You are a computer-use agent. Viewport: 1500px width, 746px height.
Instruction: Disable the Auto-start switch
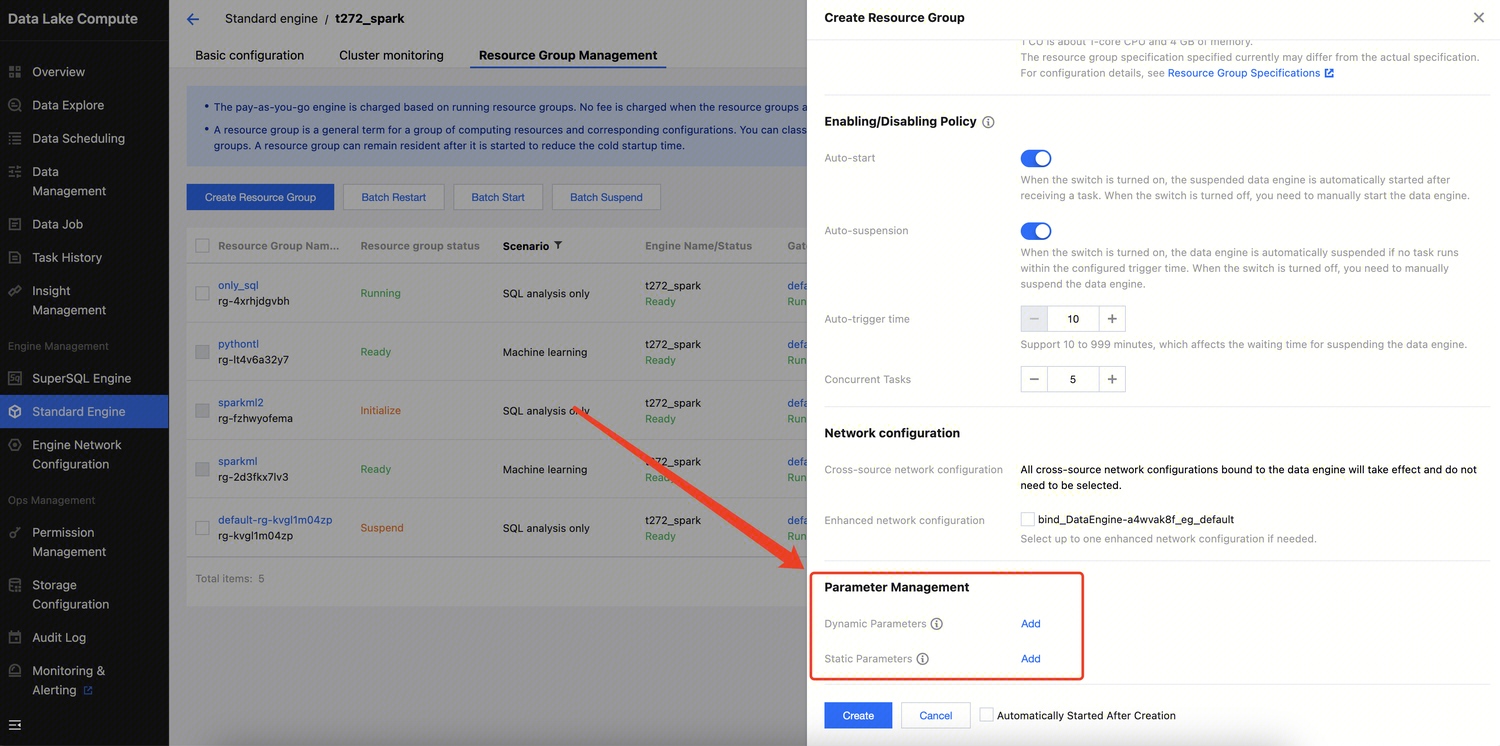(x=1035, y=158)
